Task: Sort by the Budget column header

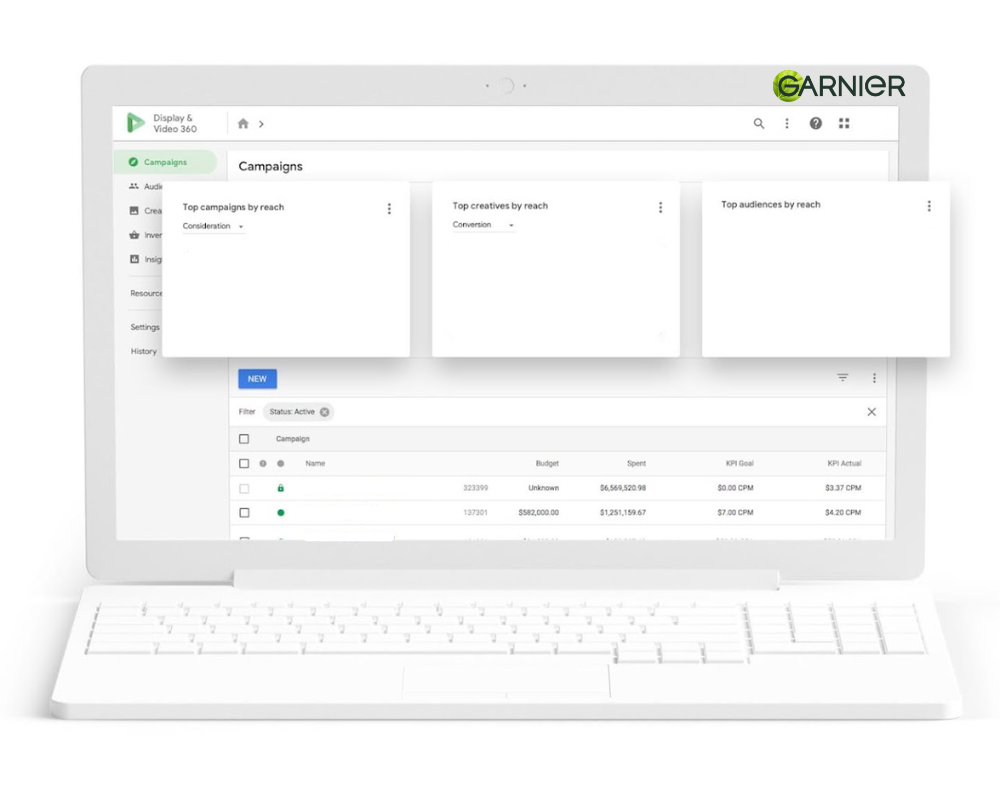Action: (547, 464)
